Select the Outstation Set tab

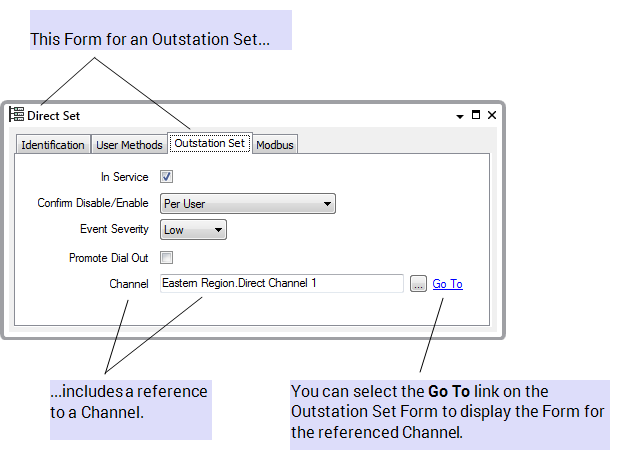tap(209, 144)
